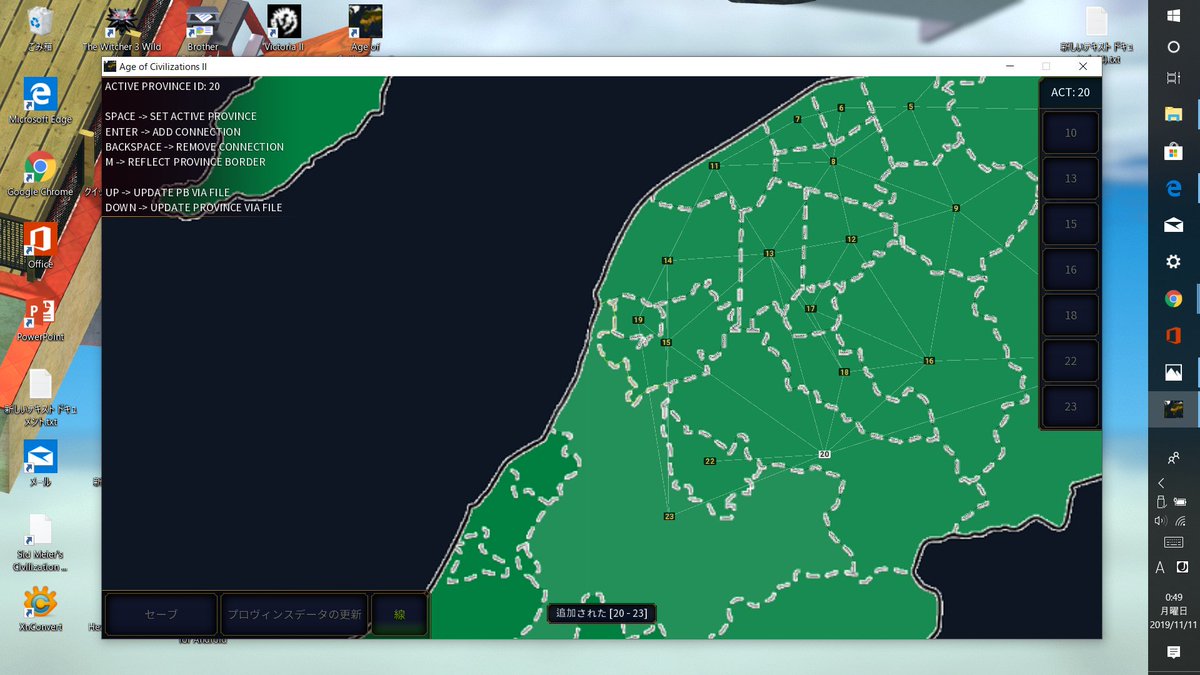Select PowerPoint desktop shortcut
Screen dimensions: 1200x675
[x=40, y=319]
